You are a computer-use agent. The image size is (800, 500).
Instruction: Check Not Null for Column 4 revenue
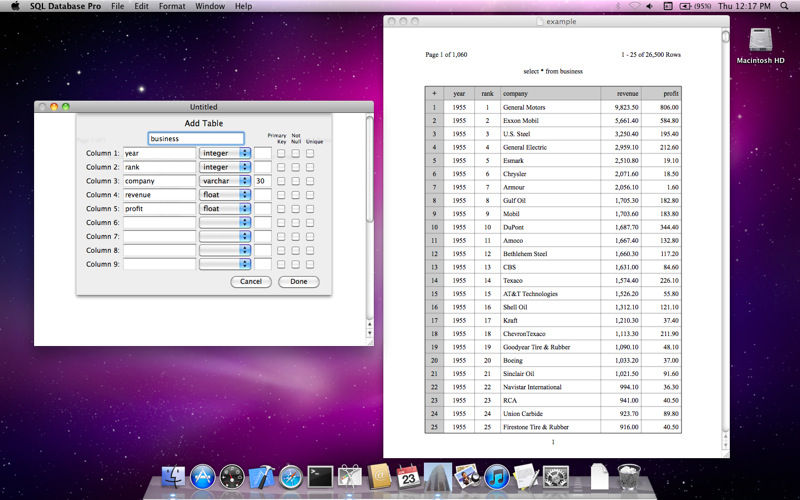pyautogui.click(x=295, y=194)
